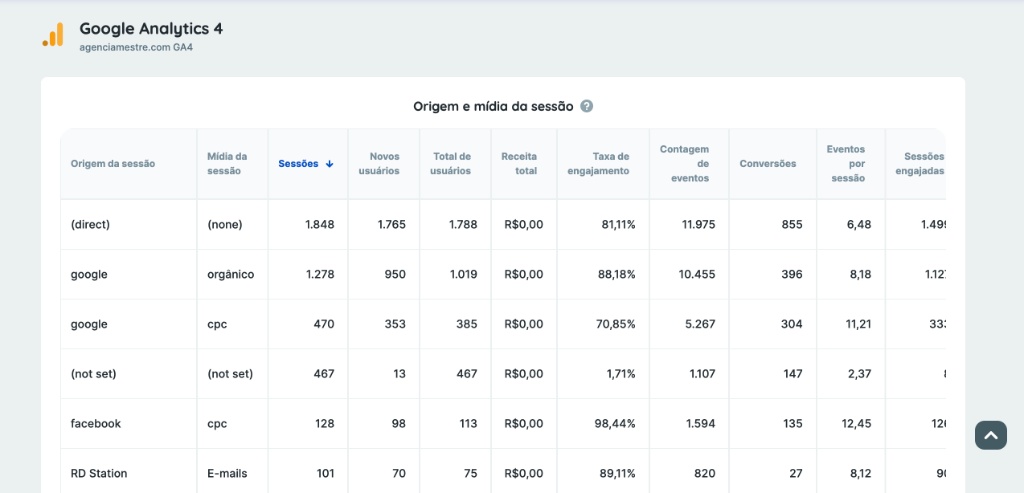This screenshot has height=493, width=1024.
Task: Click the 11.975 event count value
Action: pos(699,224)
